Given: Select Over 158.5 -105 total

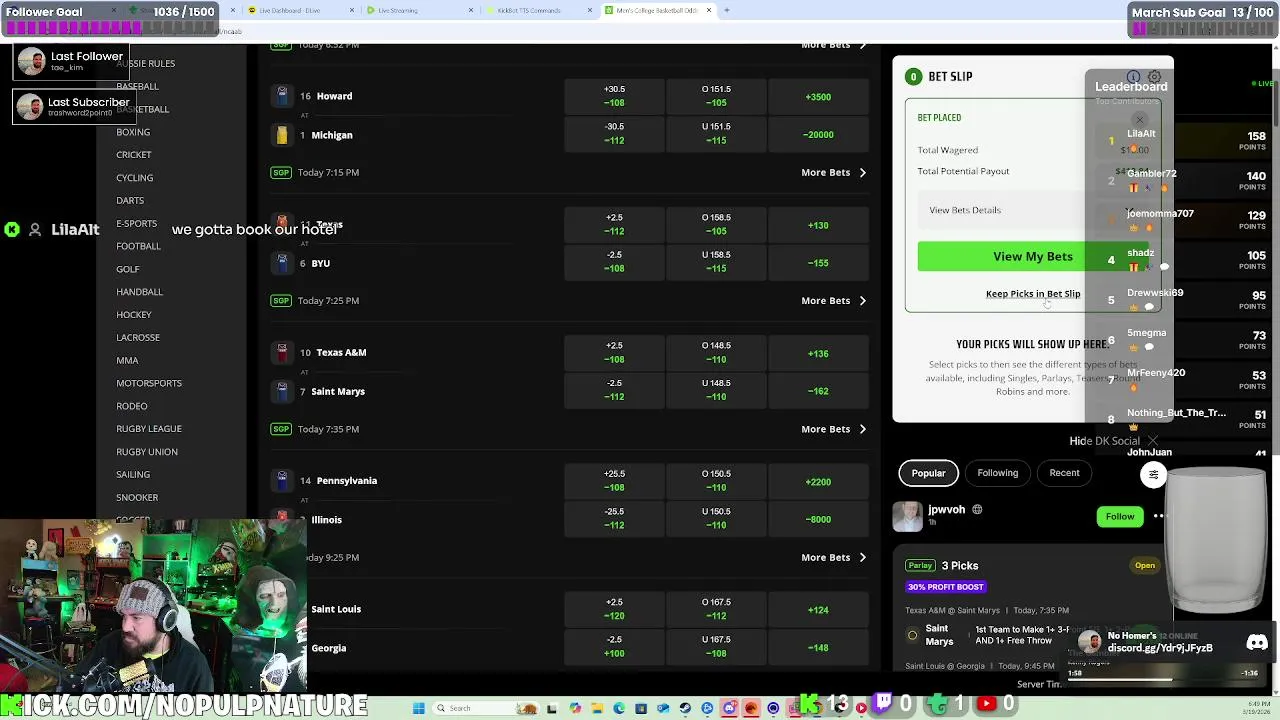Looking at the screenshot, I should [716, 224].
